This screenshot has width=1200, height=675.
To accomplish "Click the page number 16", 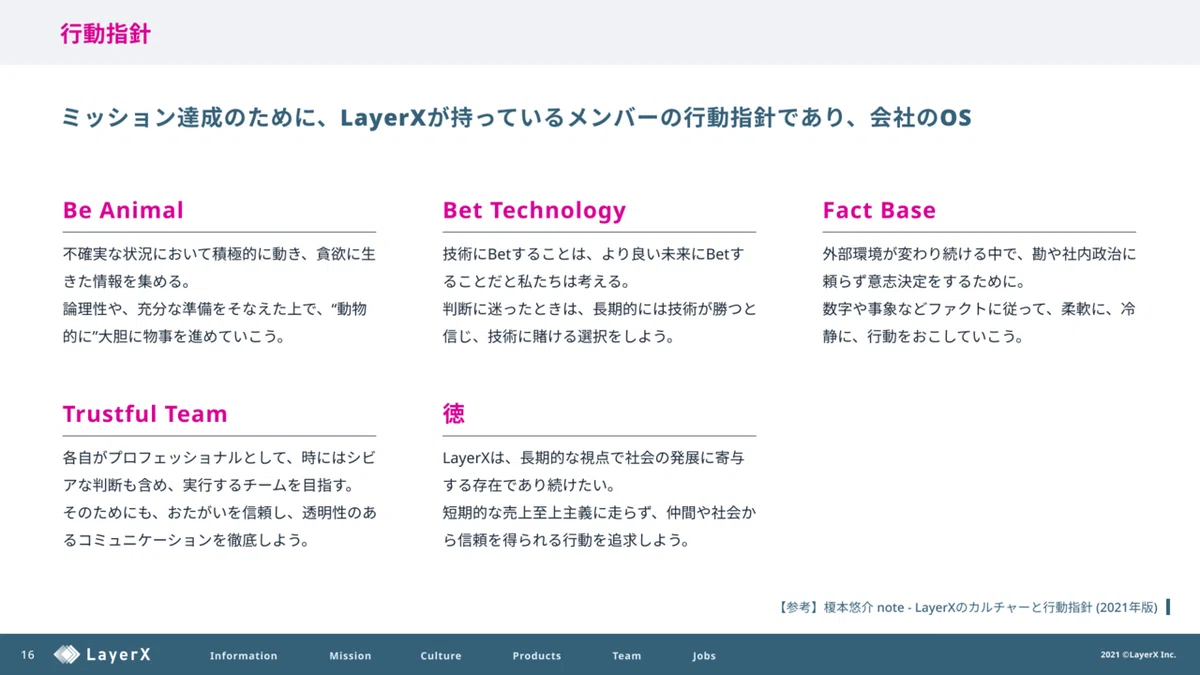I will pyautogui.click(x=28, y=656).
